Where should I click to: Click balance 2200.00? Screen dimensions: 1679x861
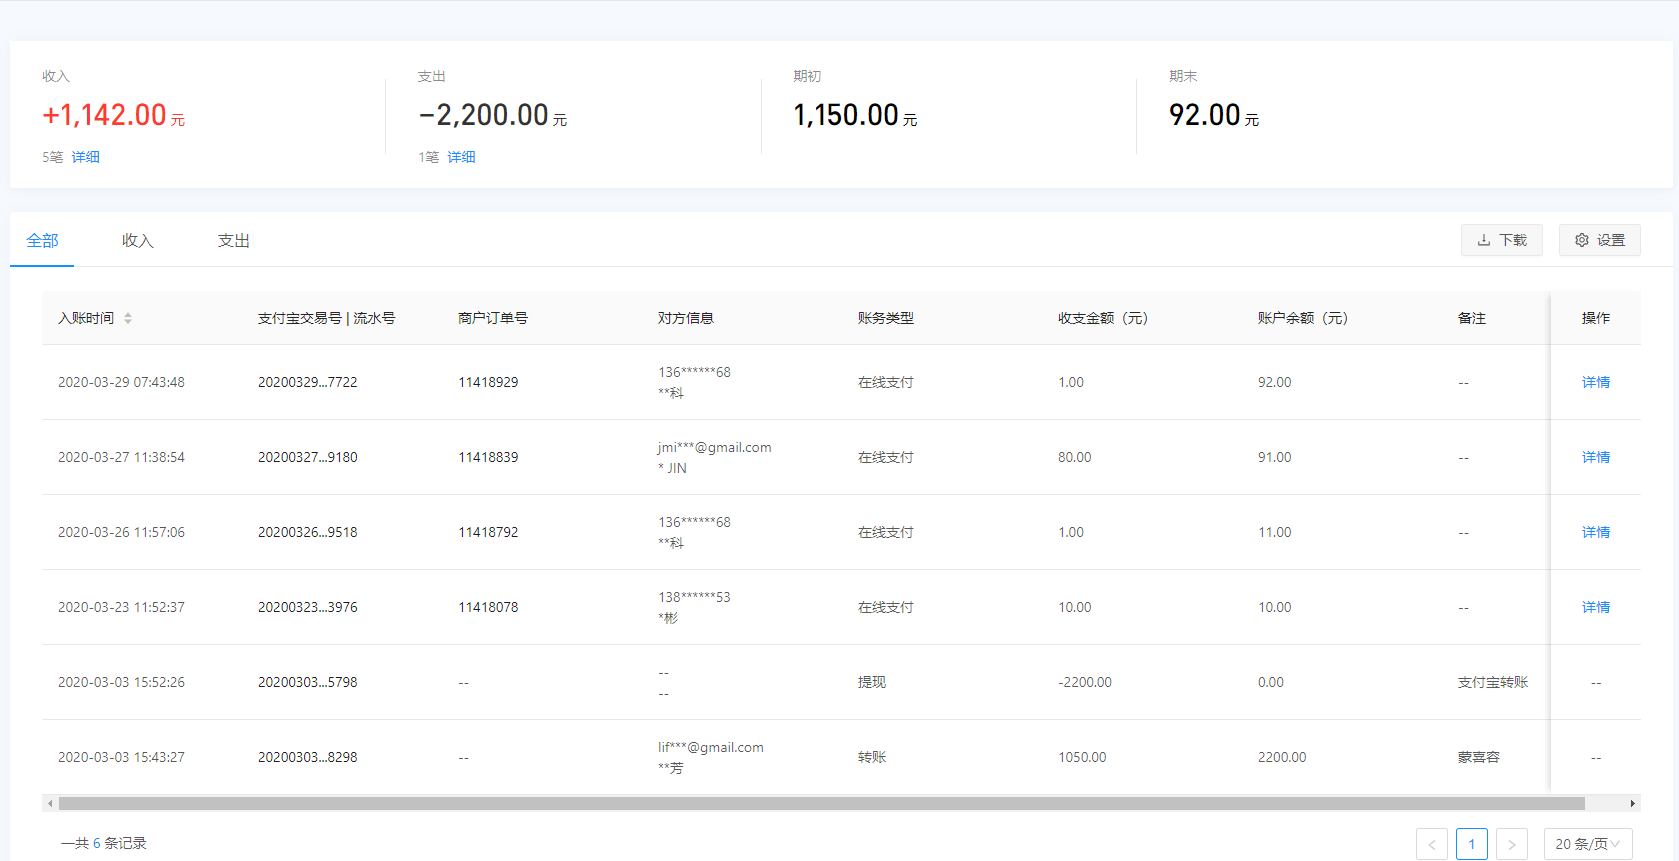(1282, 757)
